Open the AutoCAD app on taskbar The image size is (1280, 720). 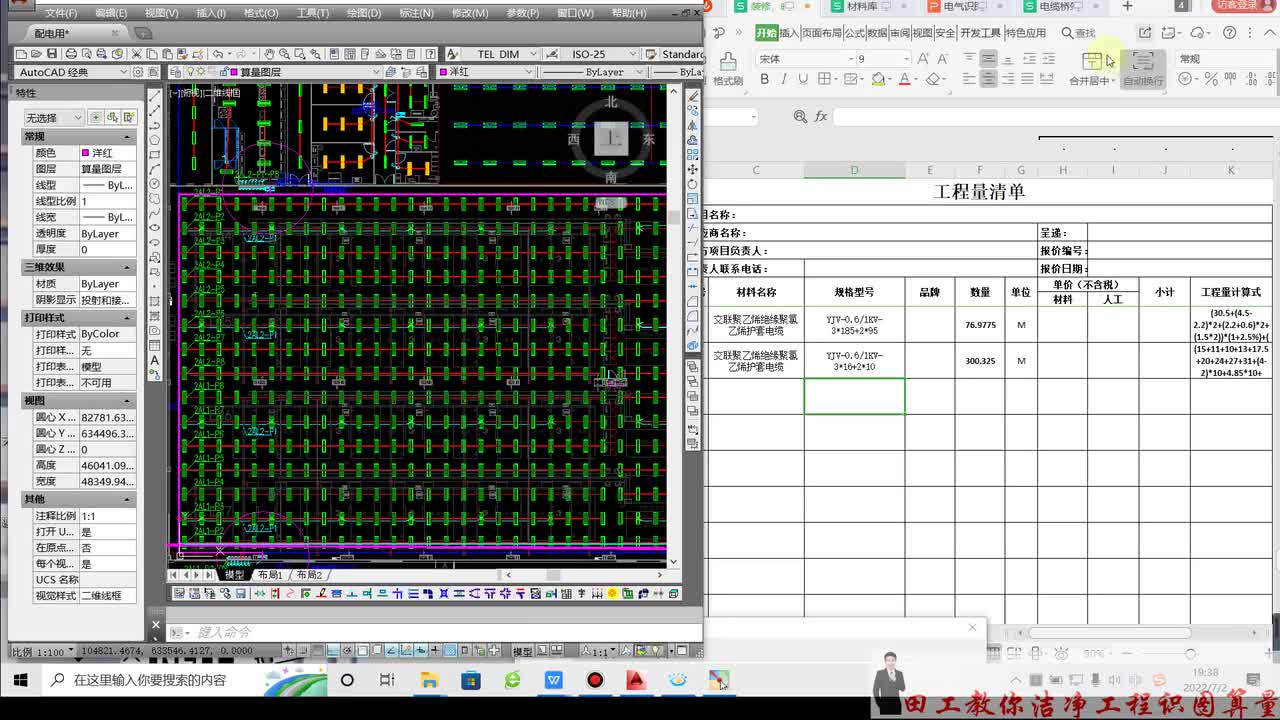point(636,680)
